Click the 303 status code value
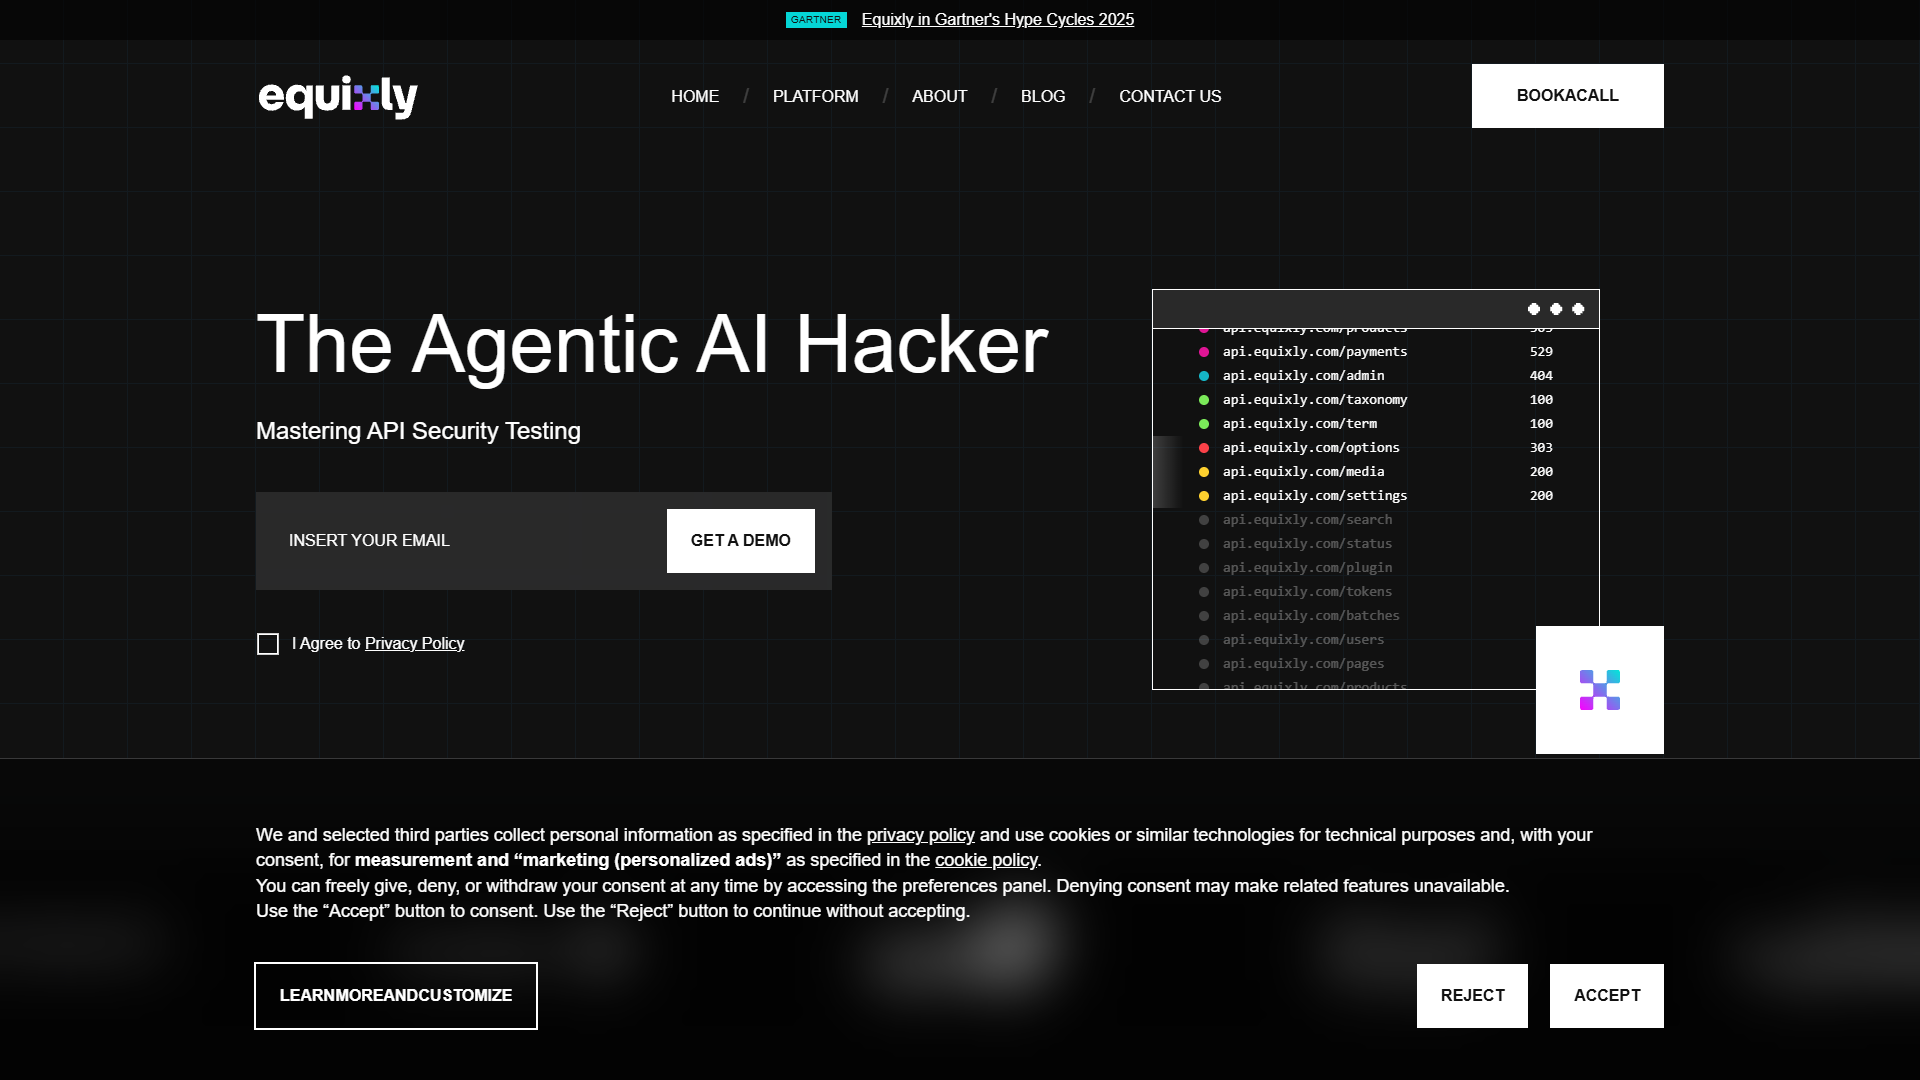This screenshot has height=1080, width=1920. (x=1541, y=448)
